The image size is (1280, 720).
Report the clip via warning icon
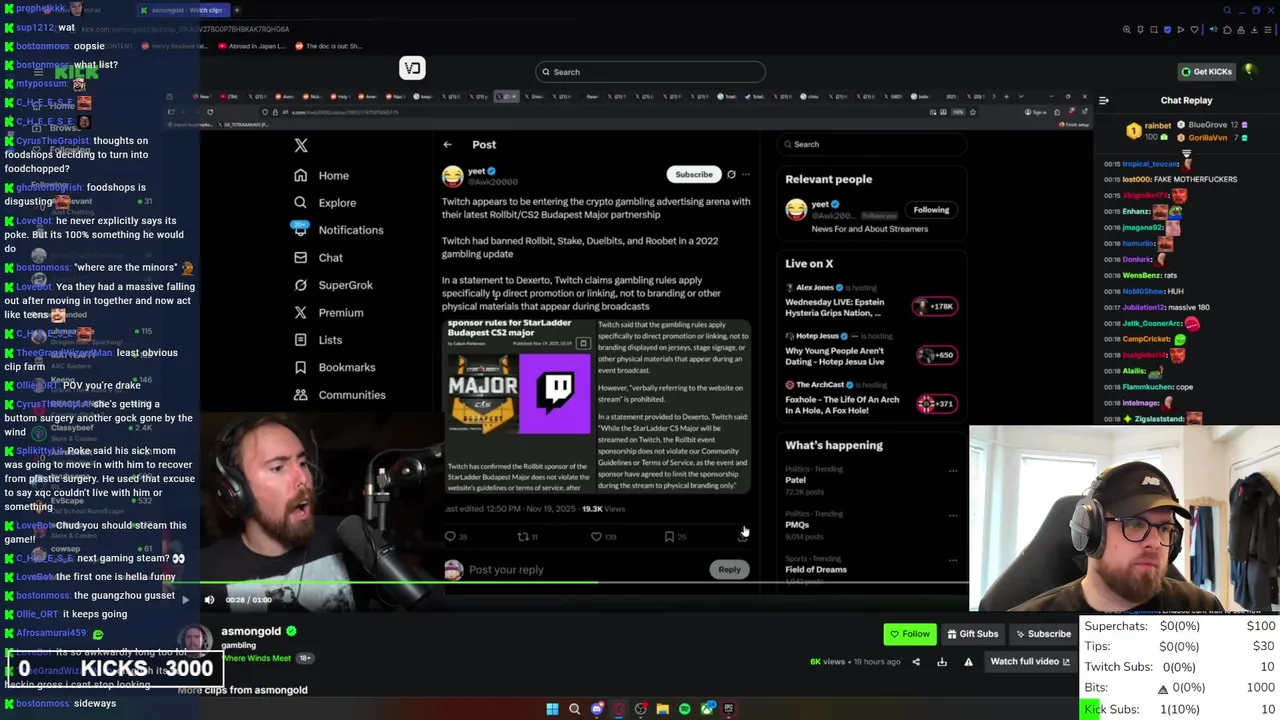pyautogui.click(x=968, y=662)
